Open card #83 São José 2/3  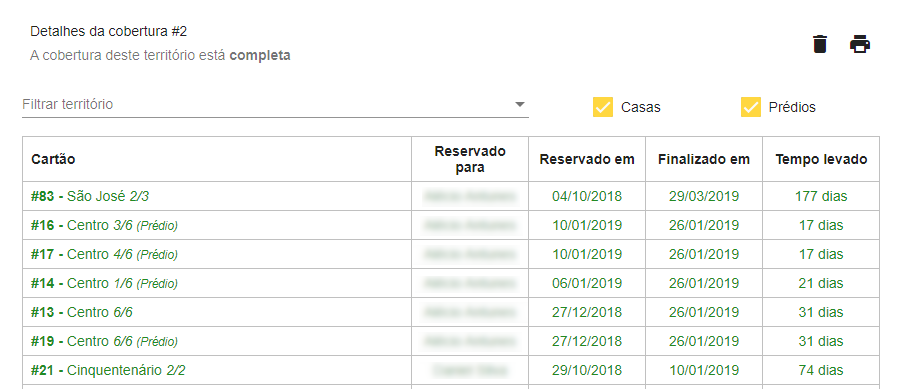tap(90, 197)
